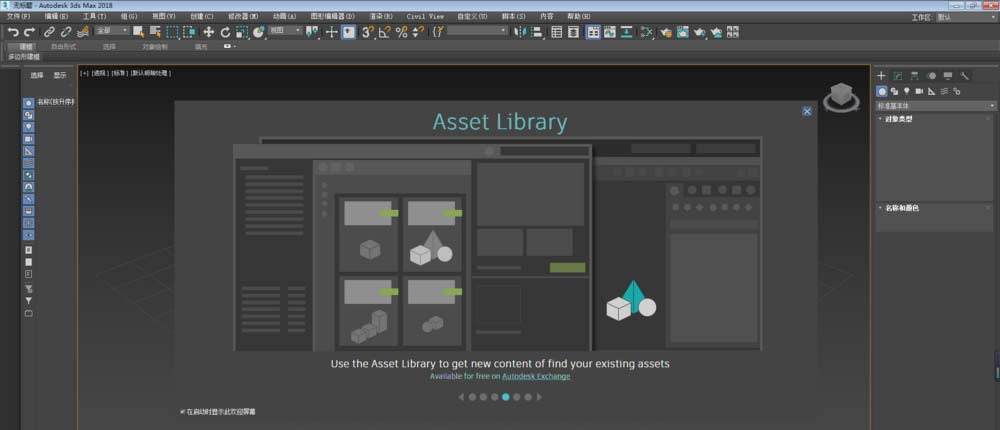Open the 文件(F) menu
1000x430 pixels.
tap(18, 16)
